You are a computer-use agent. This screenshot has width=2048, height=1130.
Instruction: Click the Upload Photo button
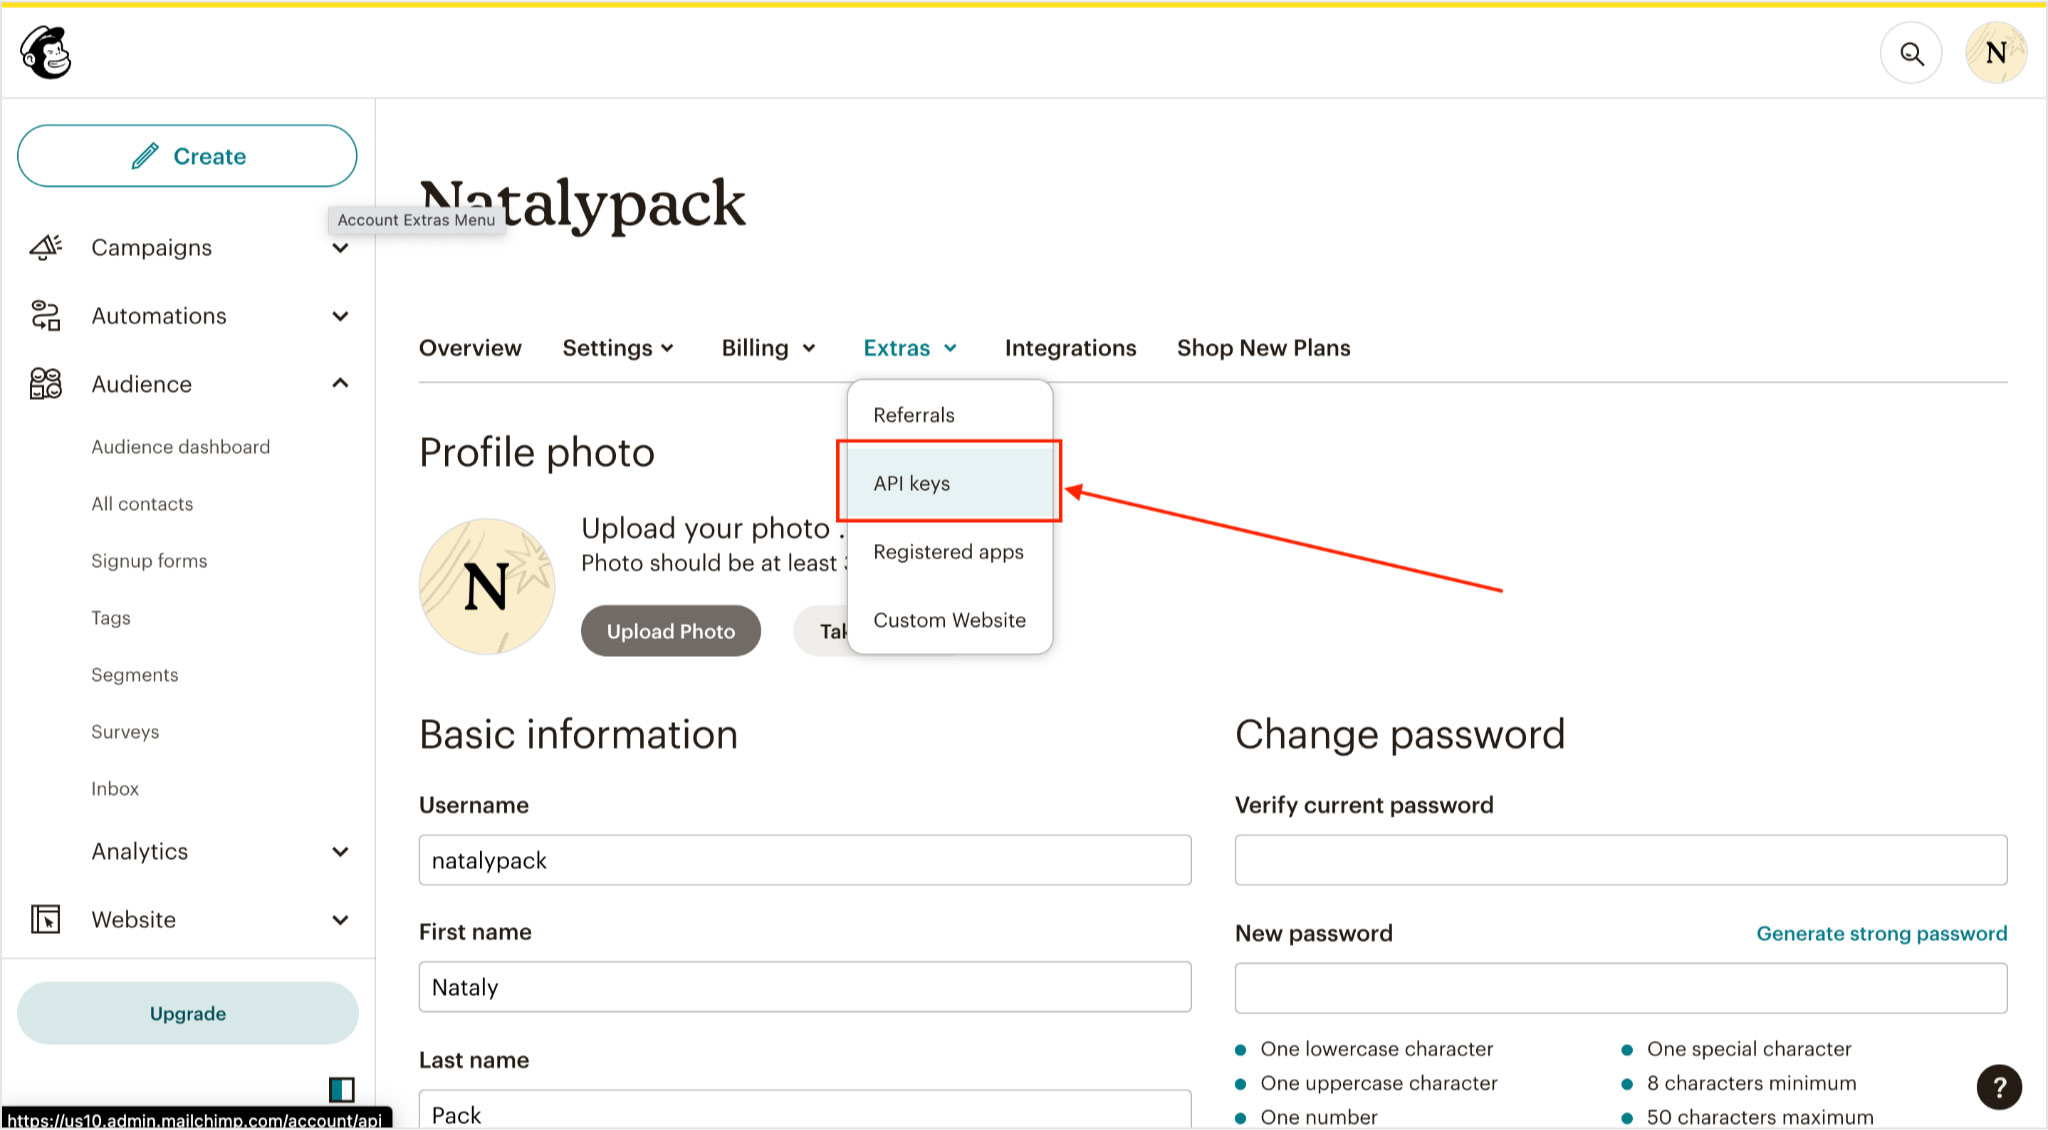click(671, 631)
